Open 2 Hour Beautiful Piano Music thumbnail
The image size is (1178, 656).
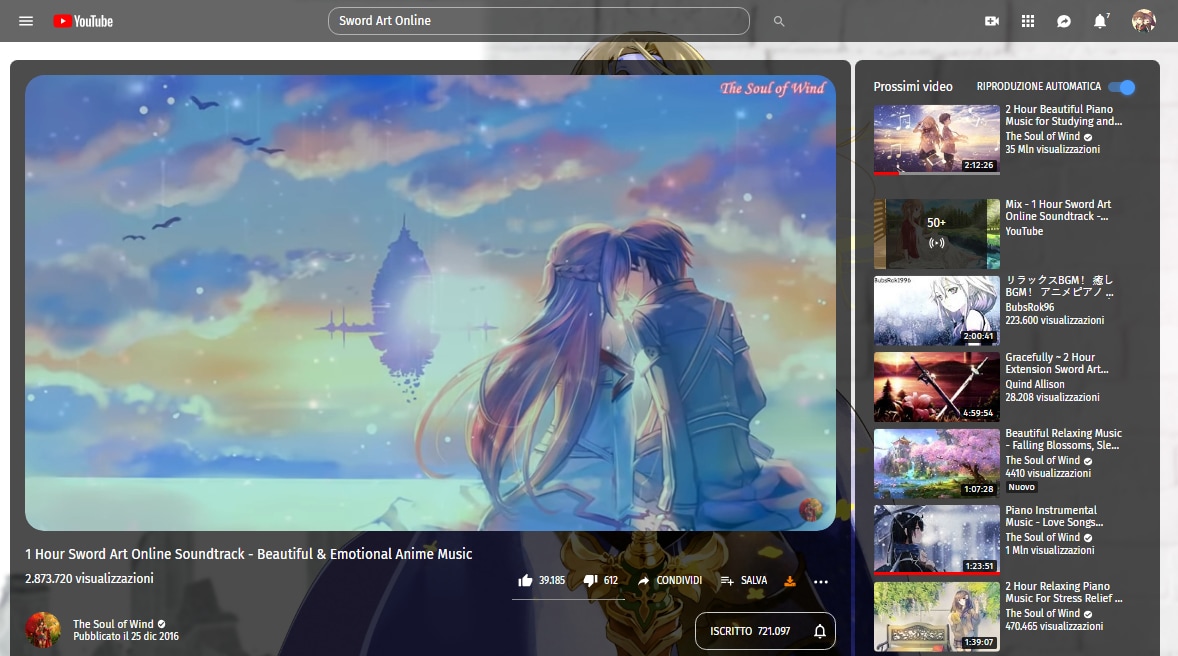936,140
